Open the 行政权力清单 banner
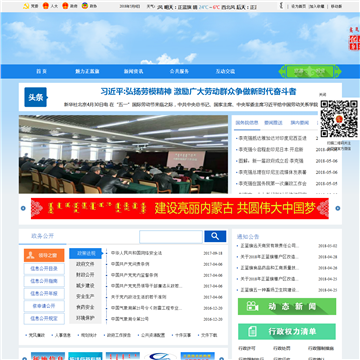 point(287,331)
